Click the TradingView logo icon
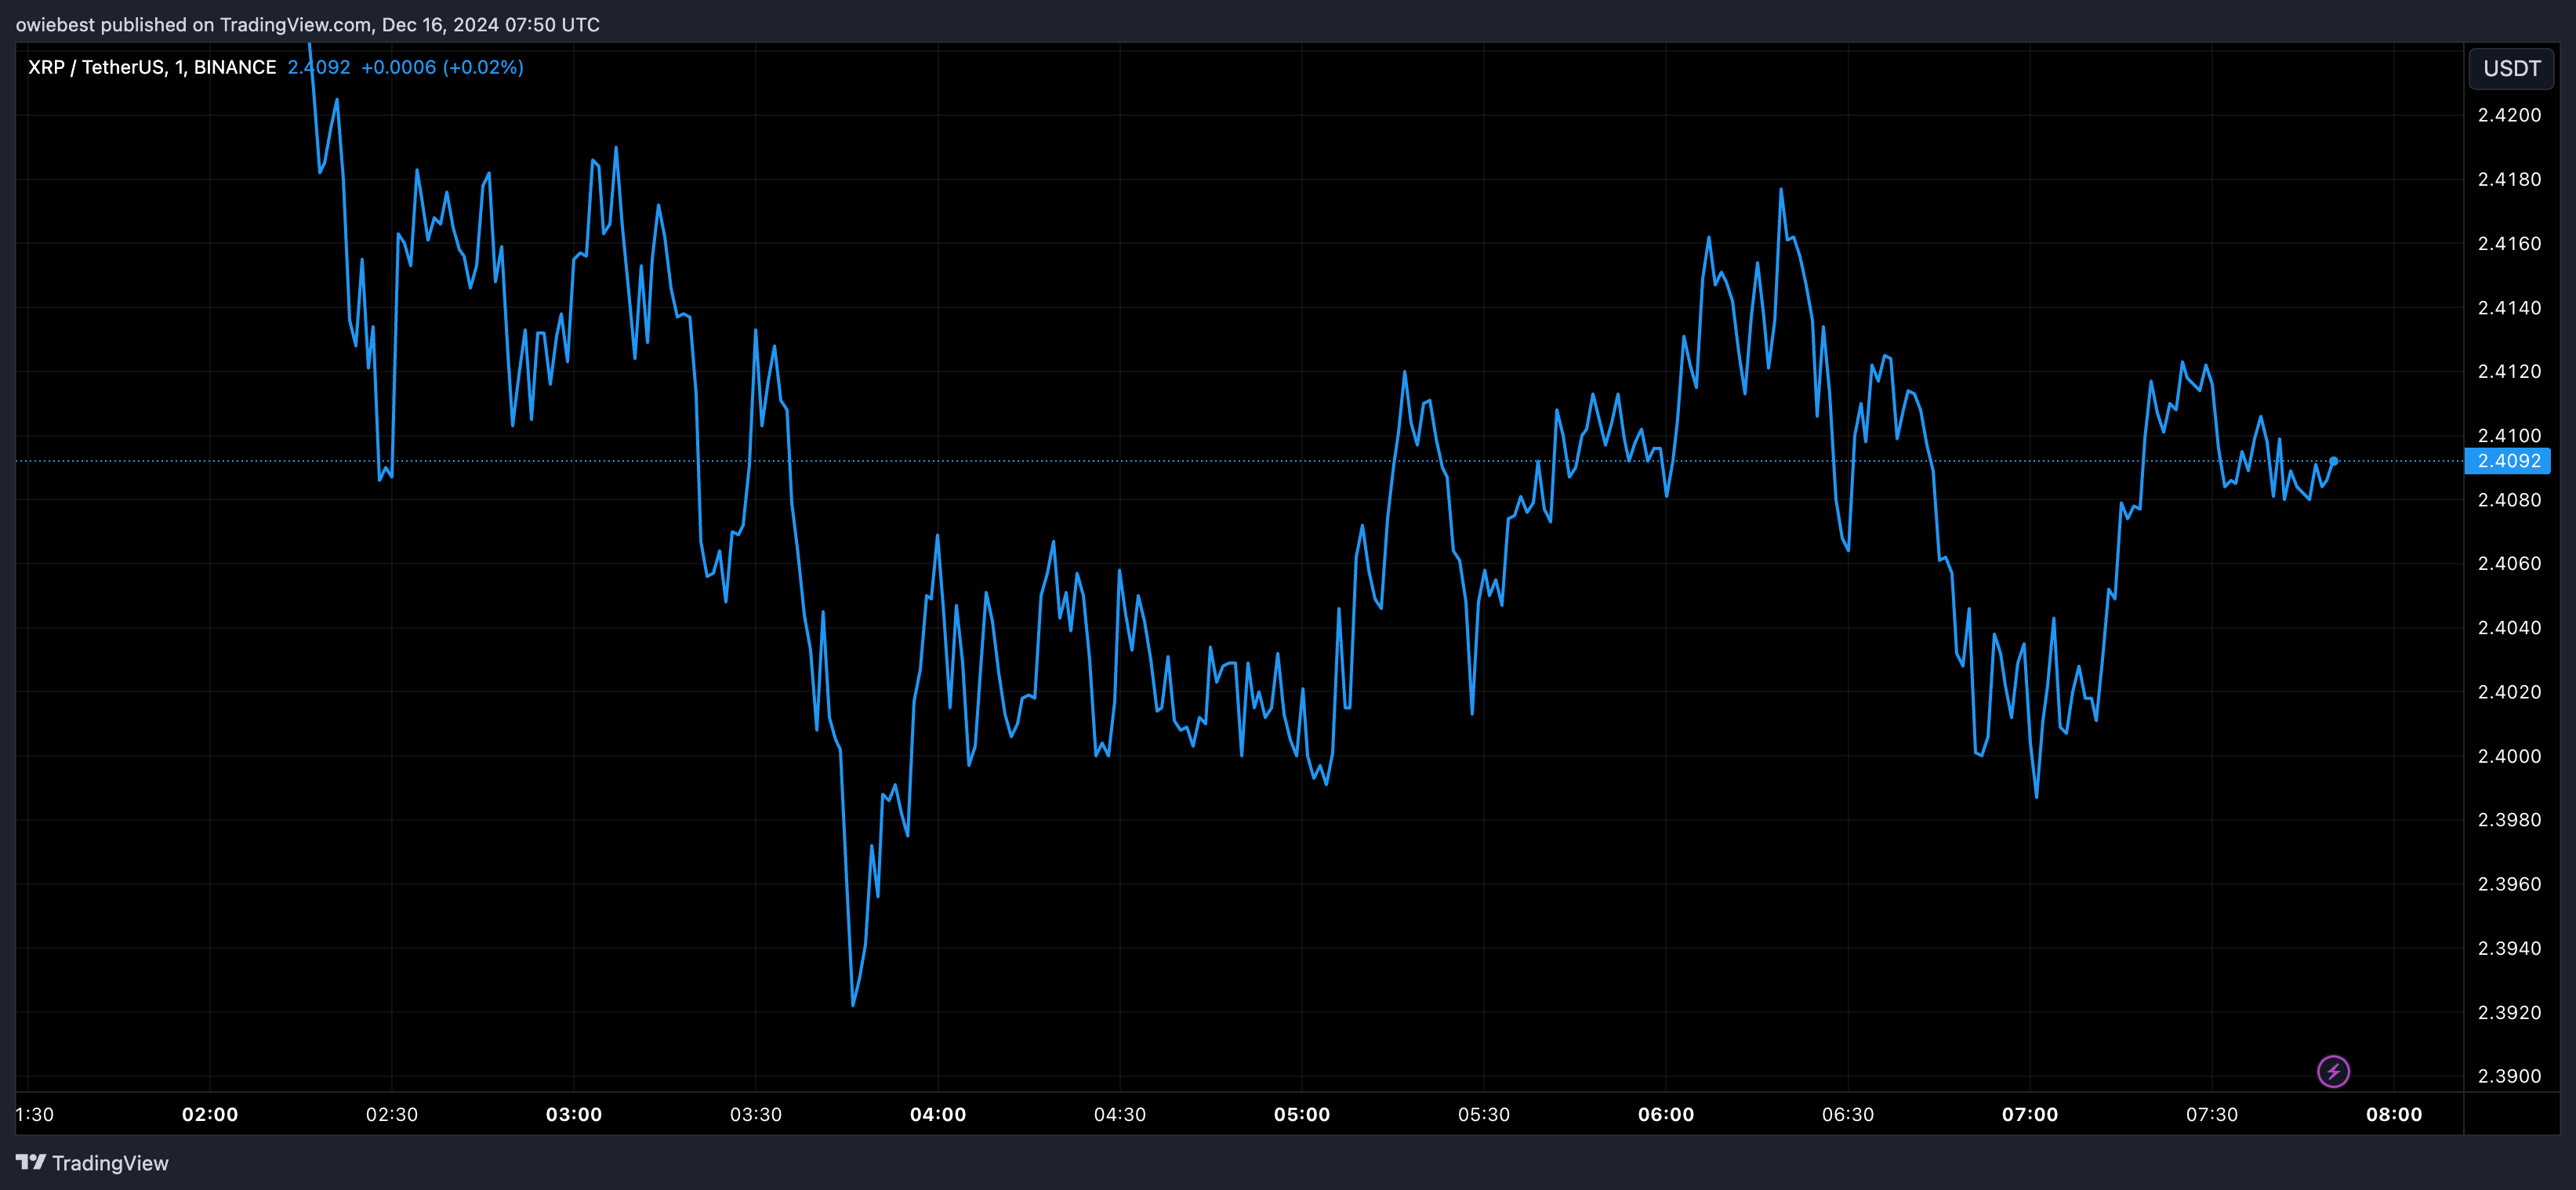 [30, 1162]
